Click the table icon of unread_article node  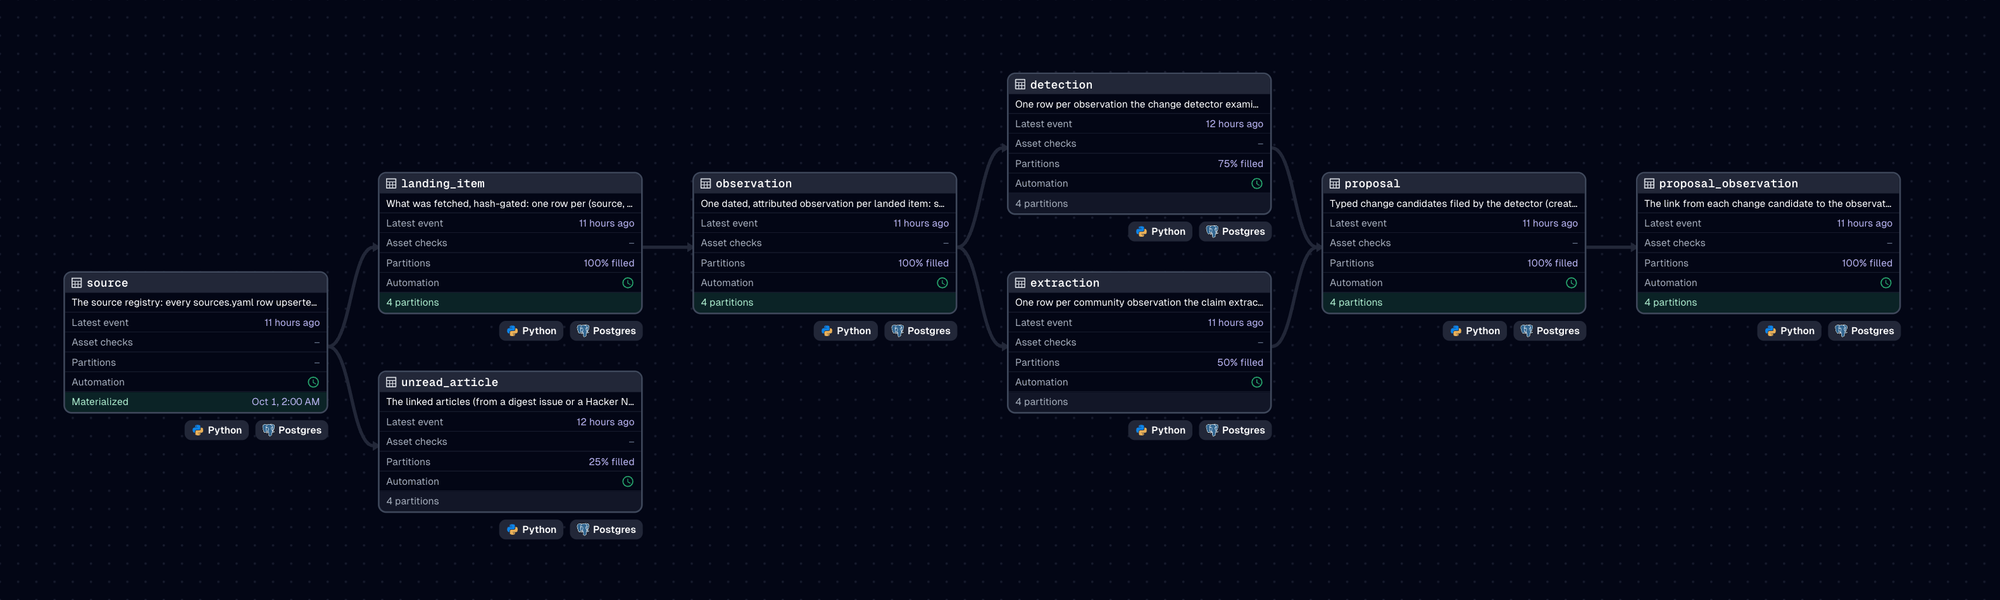[391, 382]
